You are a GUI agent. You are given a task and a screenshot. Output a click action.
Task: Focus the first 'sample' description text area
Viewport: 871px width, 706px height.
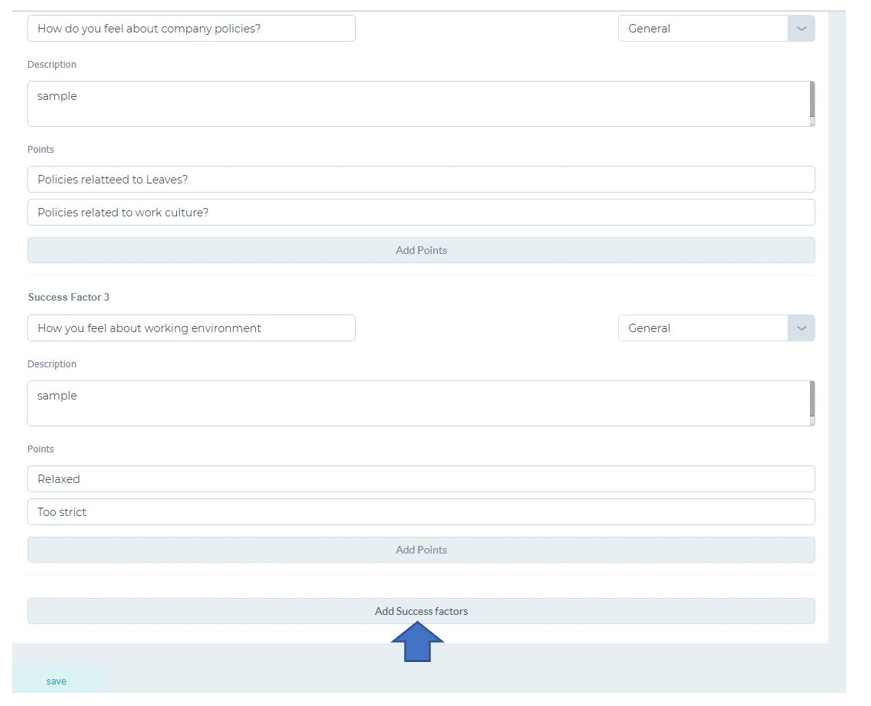pyautogui.click(x=421, y=104)
